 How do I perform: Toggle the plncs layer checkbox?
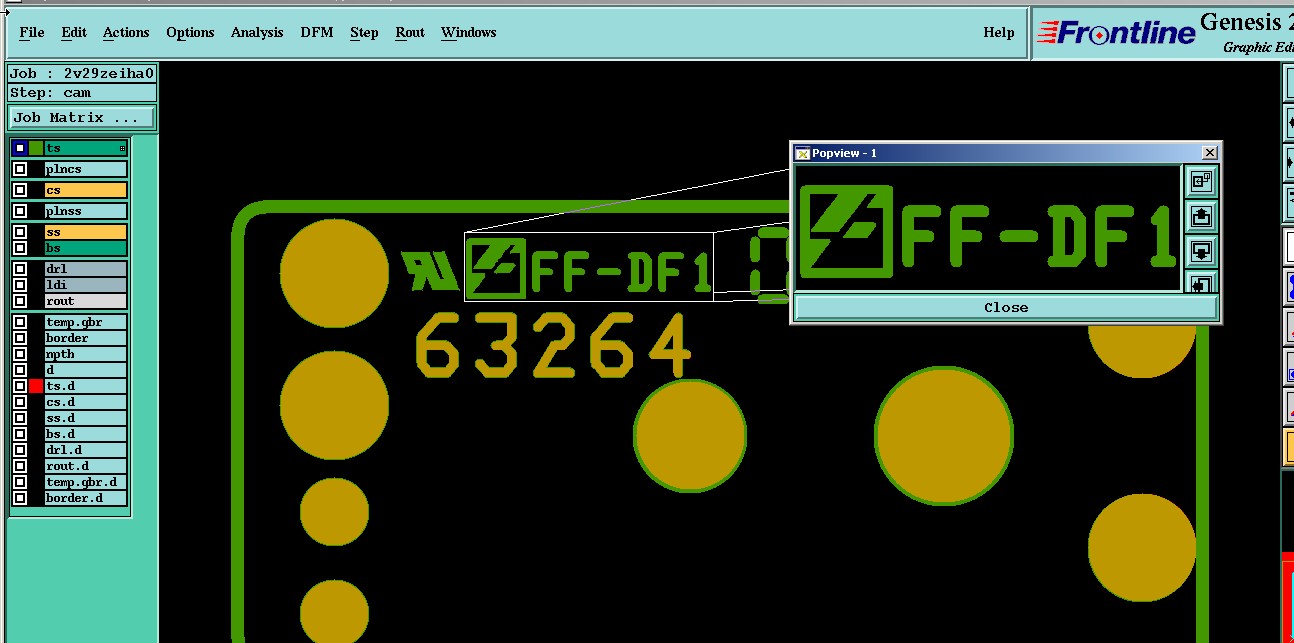coord(20,169)
